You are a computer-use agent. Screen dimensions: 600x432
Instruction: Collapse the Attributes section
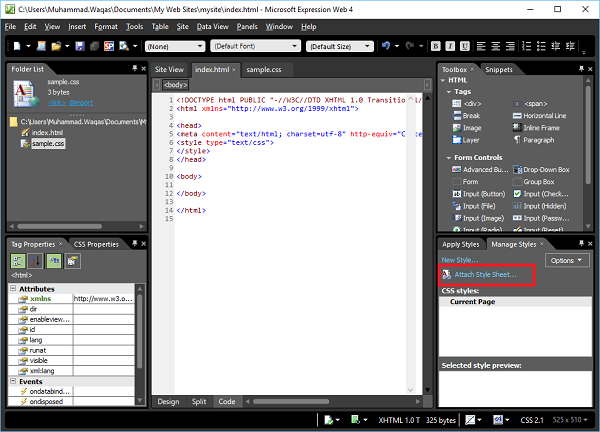(13, 288)
